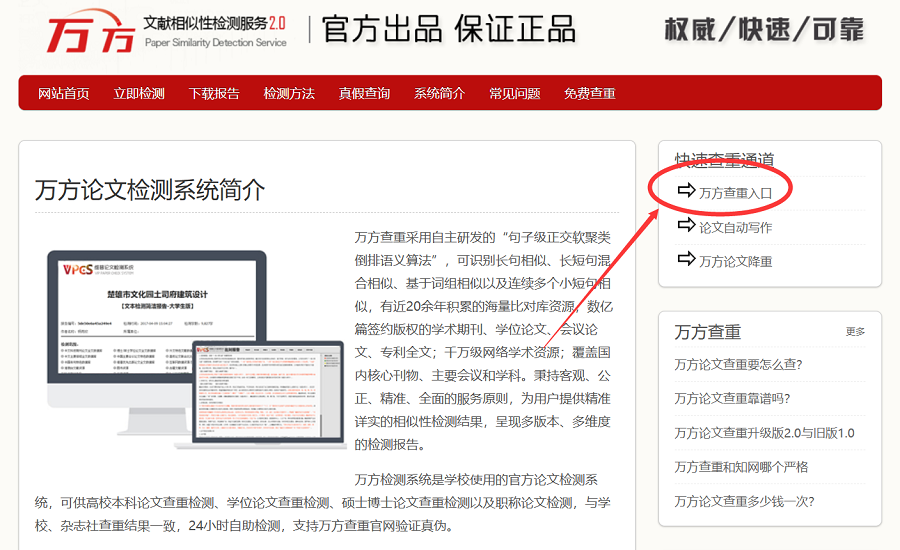
Task: Open article 万方论文查重要怎么查?
Action: point(738,364)
